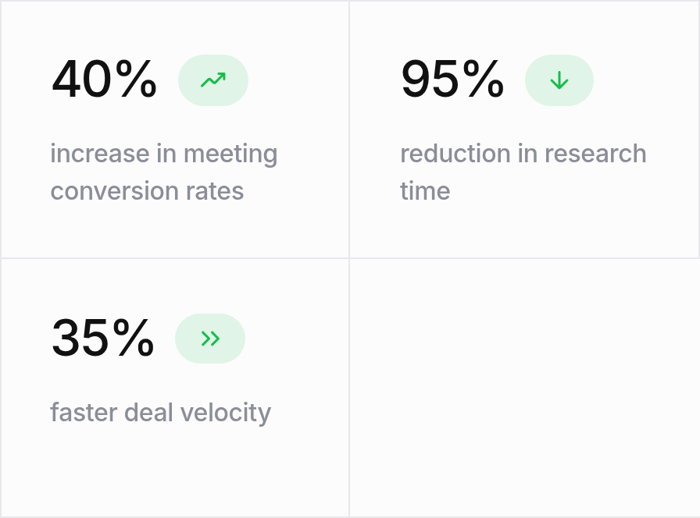This screenshot has height=518, width=700.
Task: Click the "conversion rates" text line
Action: [x=147, y=191]
